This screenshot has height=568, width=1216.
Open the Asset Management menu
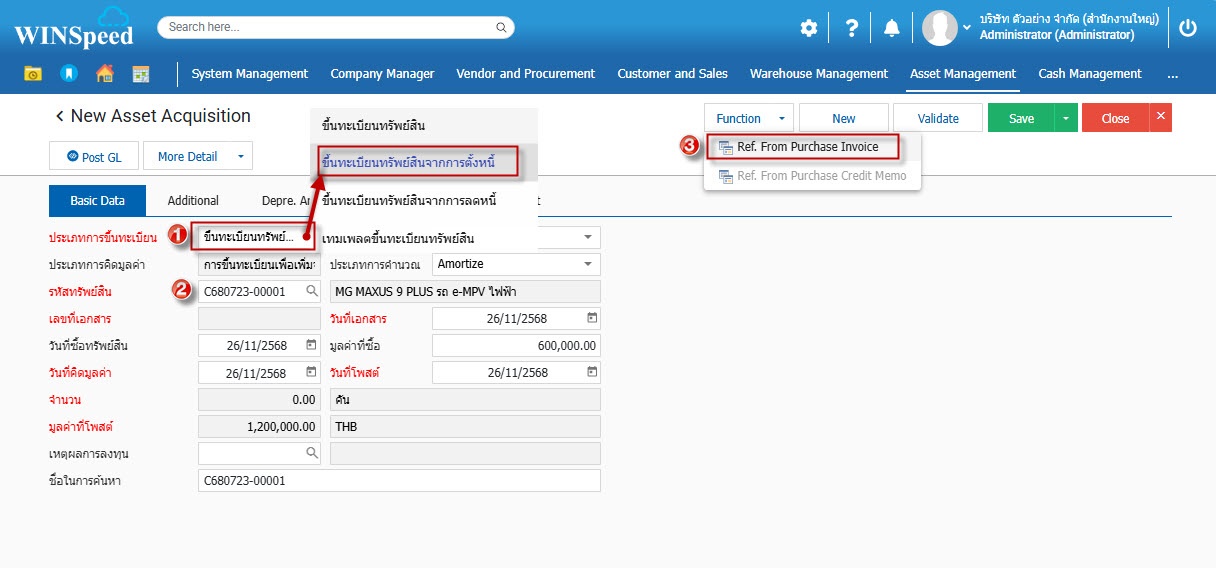[x=962, y=74]
